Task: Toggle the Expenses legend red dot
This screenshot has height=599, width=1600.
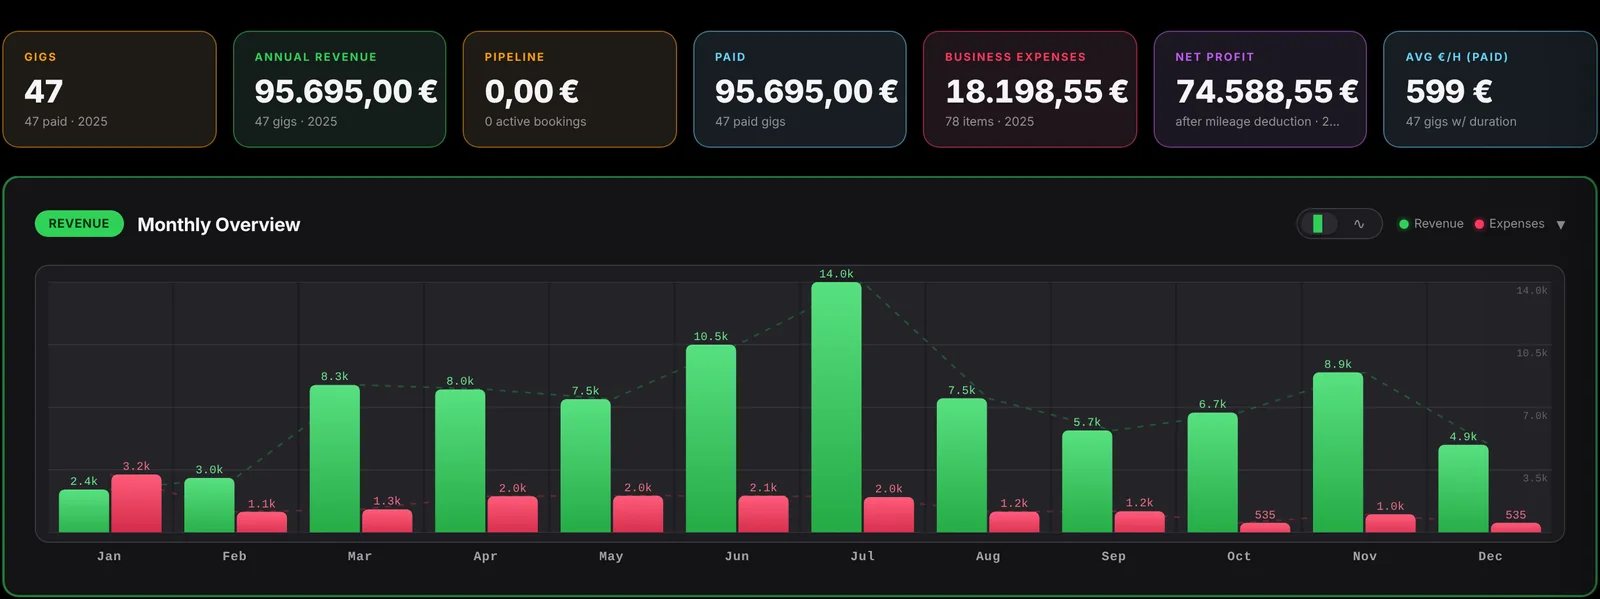Action: coord(1479,224)
